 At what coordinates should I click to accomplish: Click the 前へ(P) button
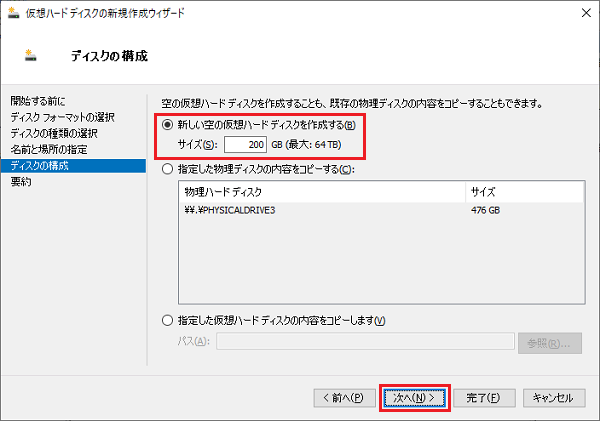pyautogui.click(x=343, y=397)
